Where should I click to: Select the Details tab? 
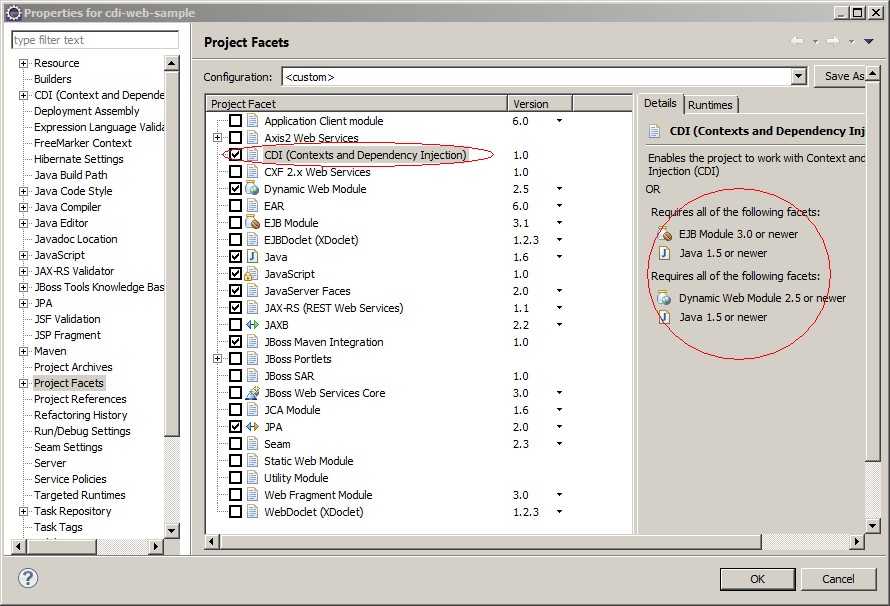pyautogui.click(x=660, y=103)
